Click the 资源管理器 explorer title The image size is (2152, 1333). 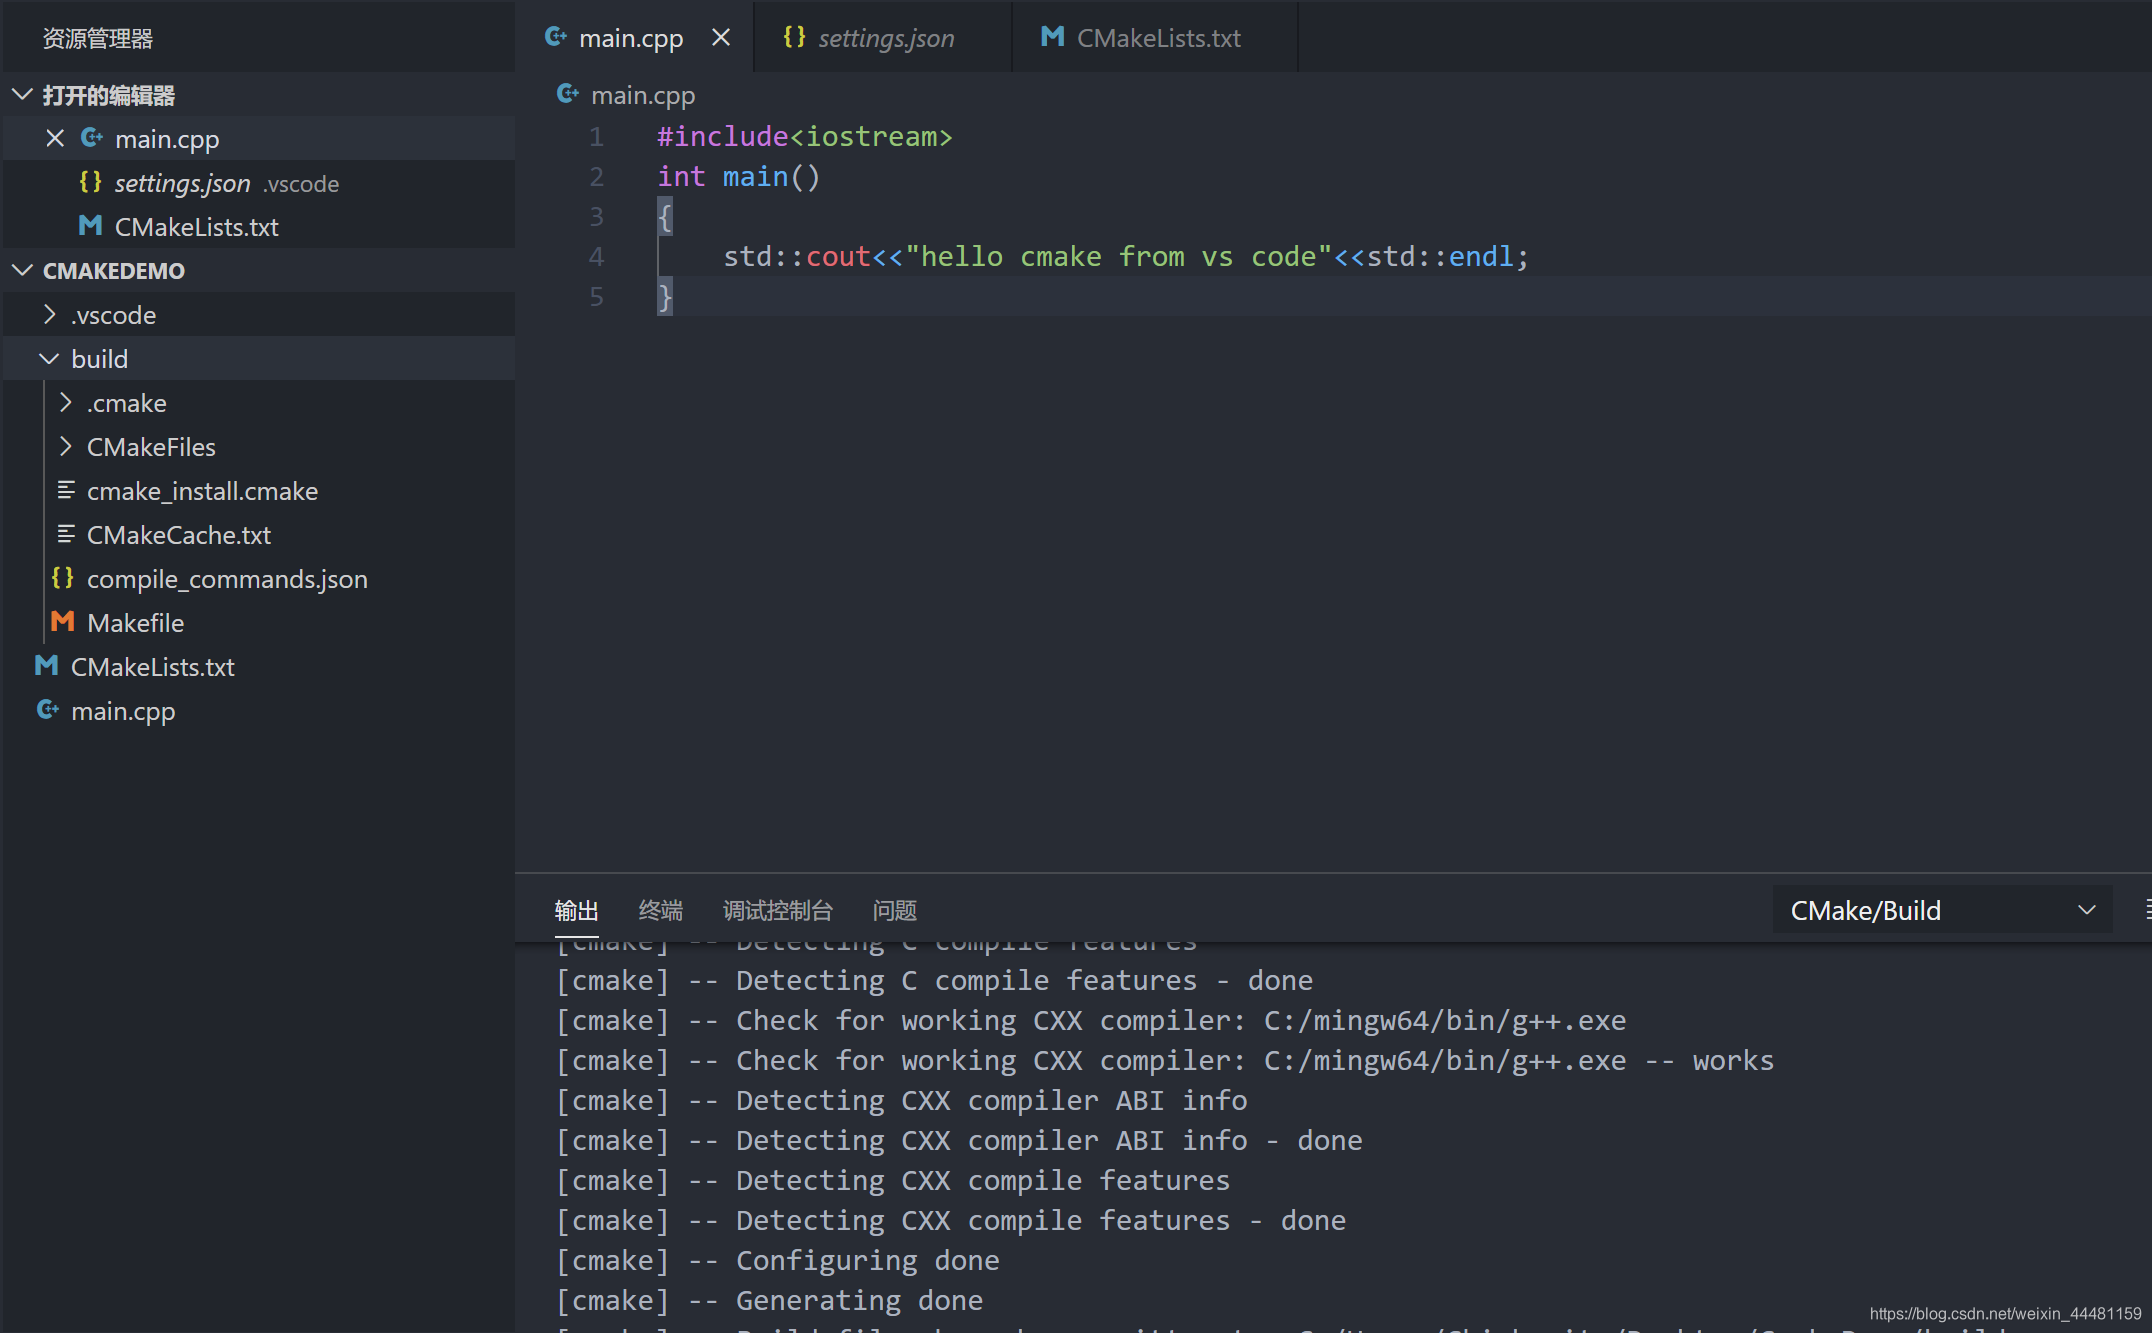(97, 39)
